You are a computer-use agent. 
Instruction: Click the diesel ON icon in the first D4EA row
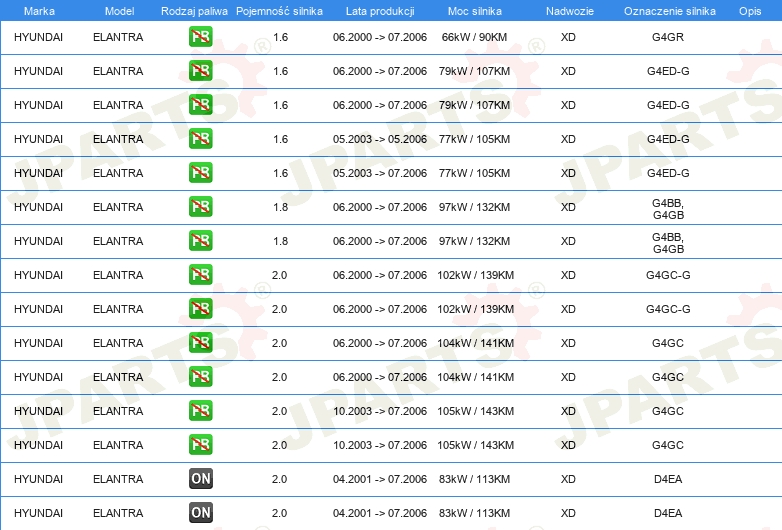click(x=200, y=479)
